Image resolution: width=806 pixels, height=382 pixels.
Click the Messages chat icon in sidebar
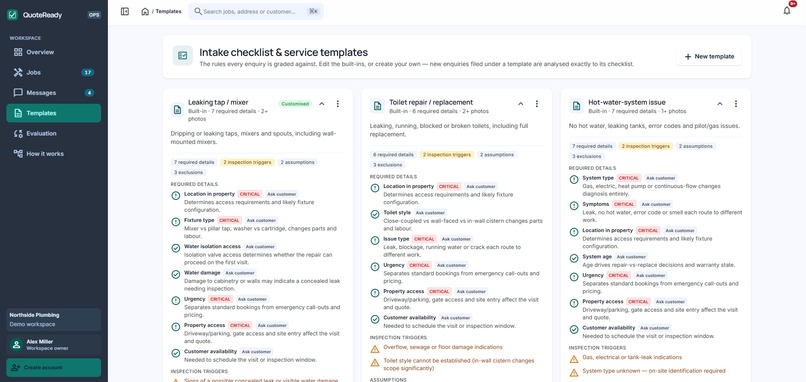(x=18, y=93)
